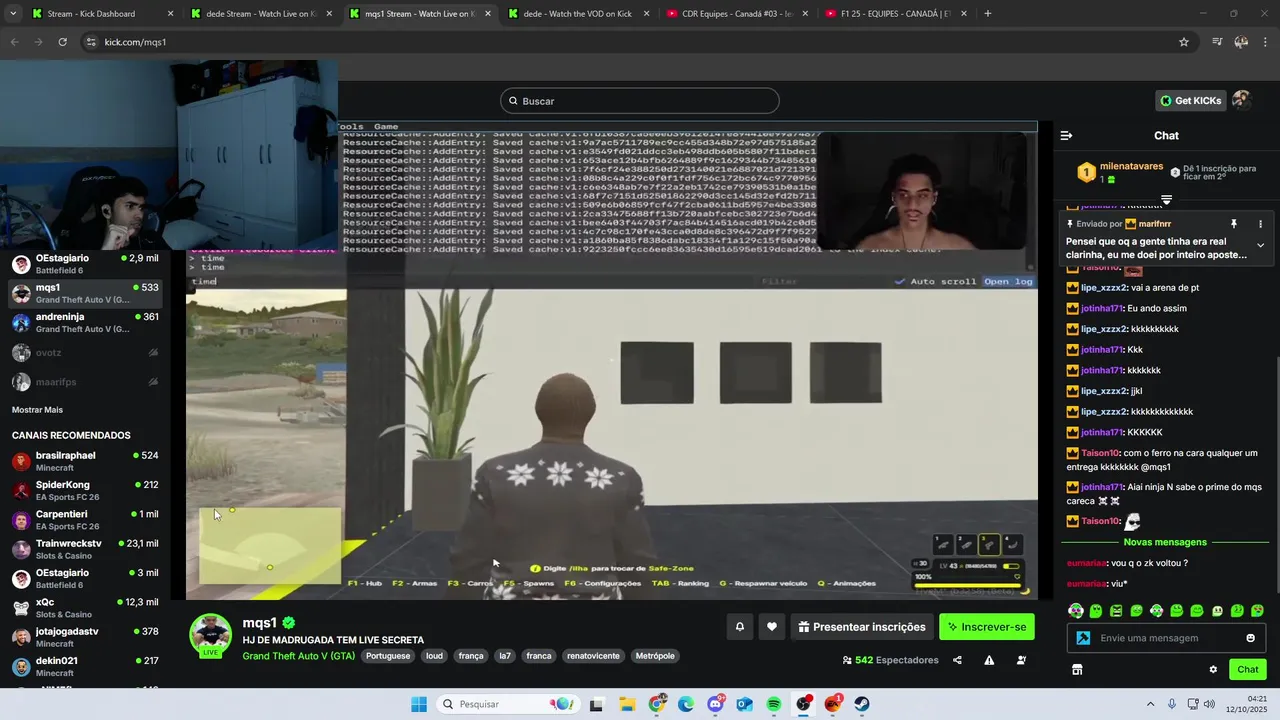Bookmark this page with the star icon
Image resolution: width=1280 pixels, height=720 pixels.
tap(1184, 42)
